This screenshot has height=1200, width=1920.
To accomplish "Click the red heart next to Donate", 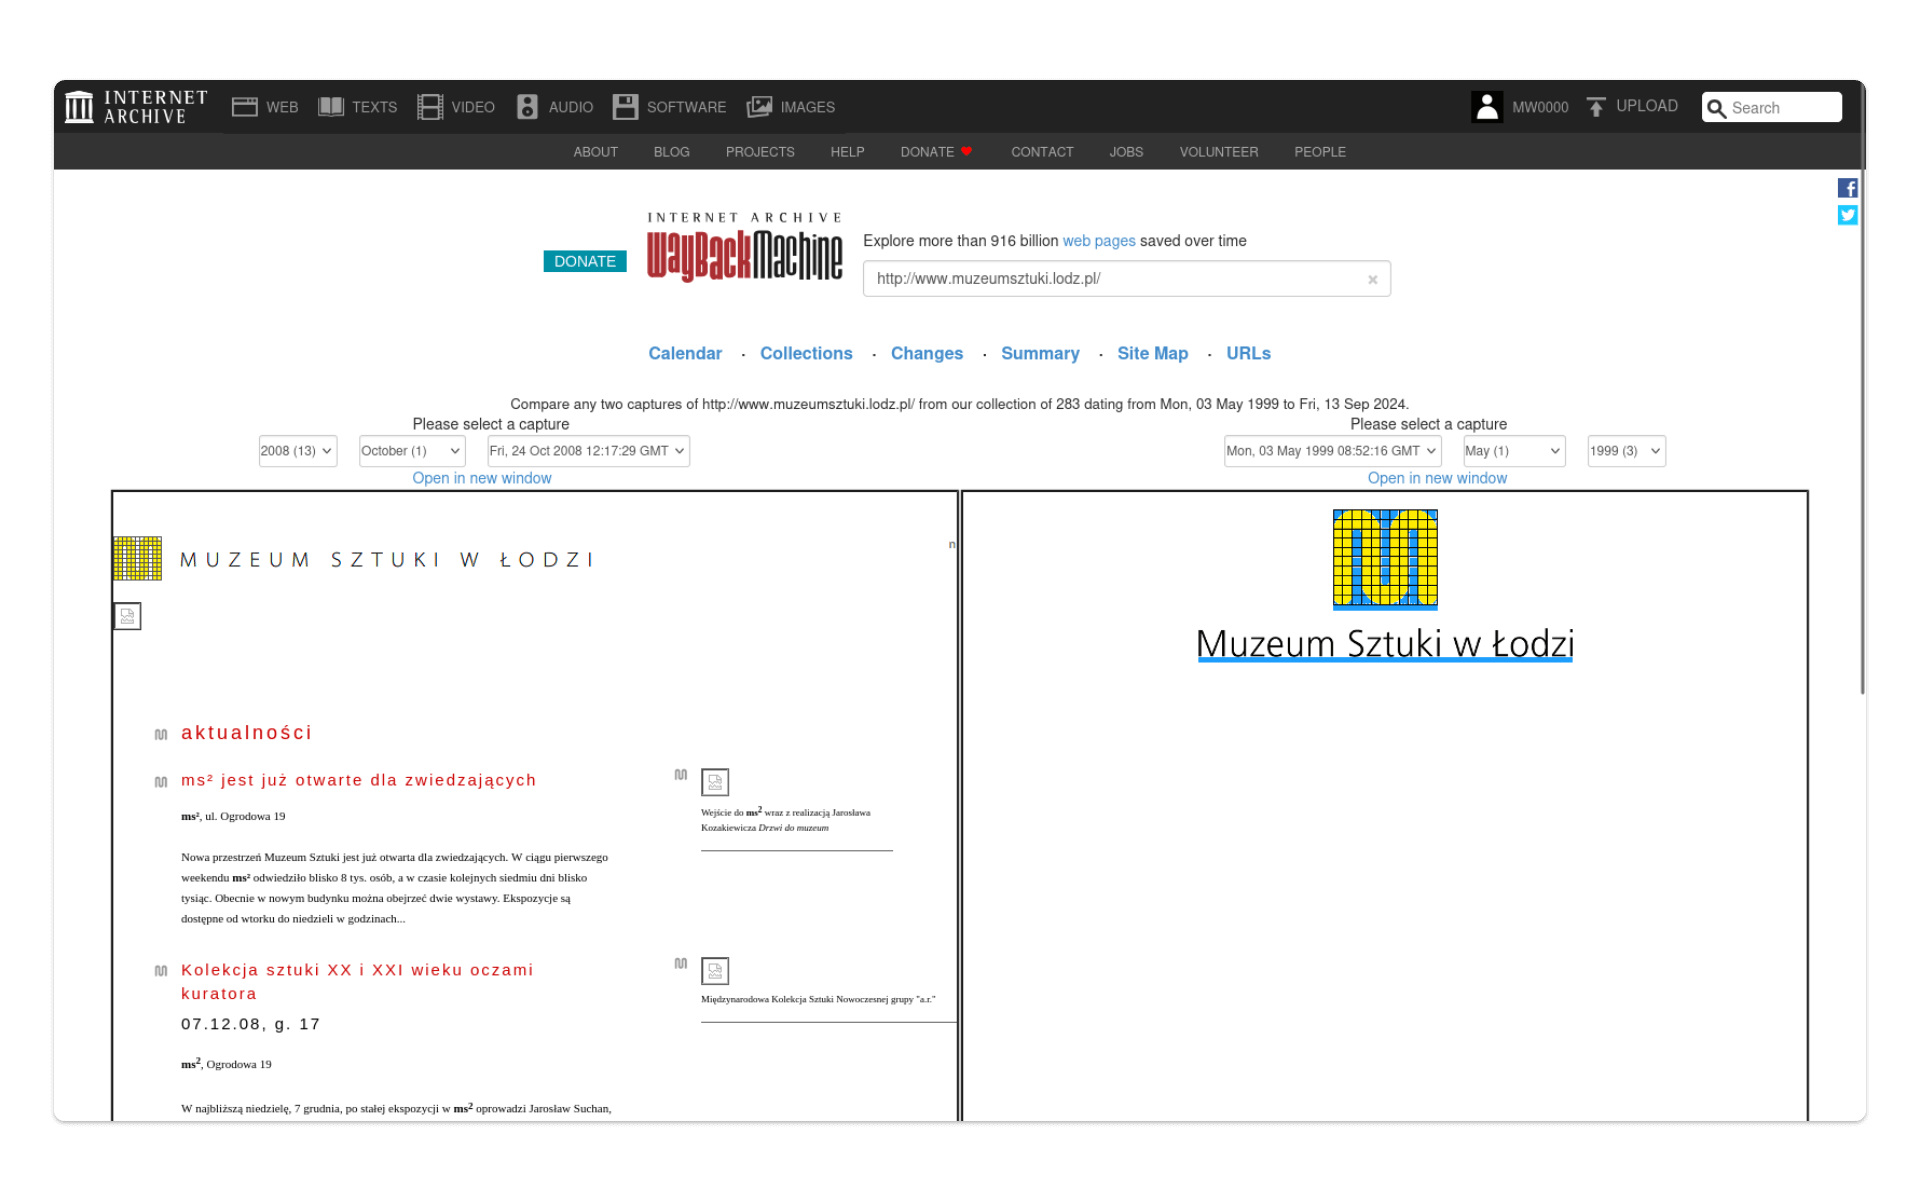I will [967, 152].
